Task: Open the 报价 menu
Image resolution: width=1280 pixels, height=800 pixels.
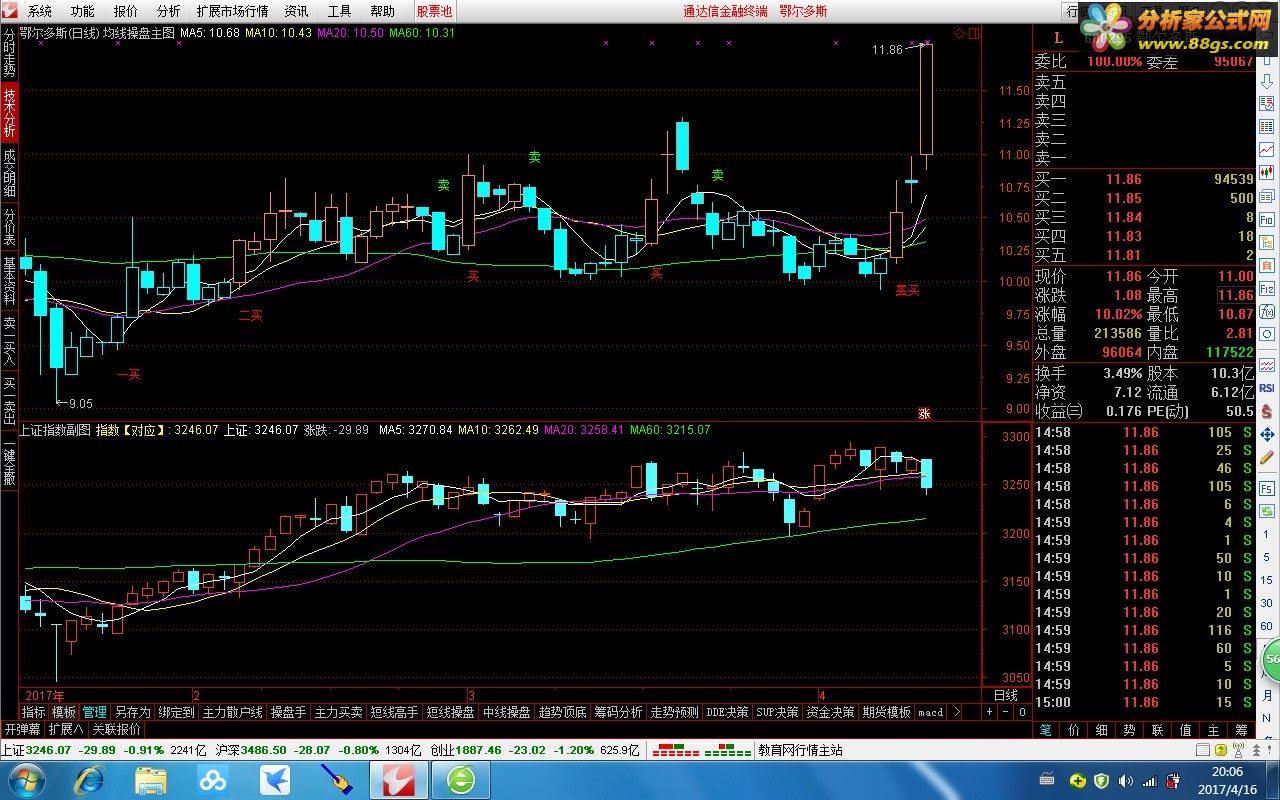Action: pos(126,11)
